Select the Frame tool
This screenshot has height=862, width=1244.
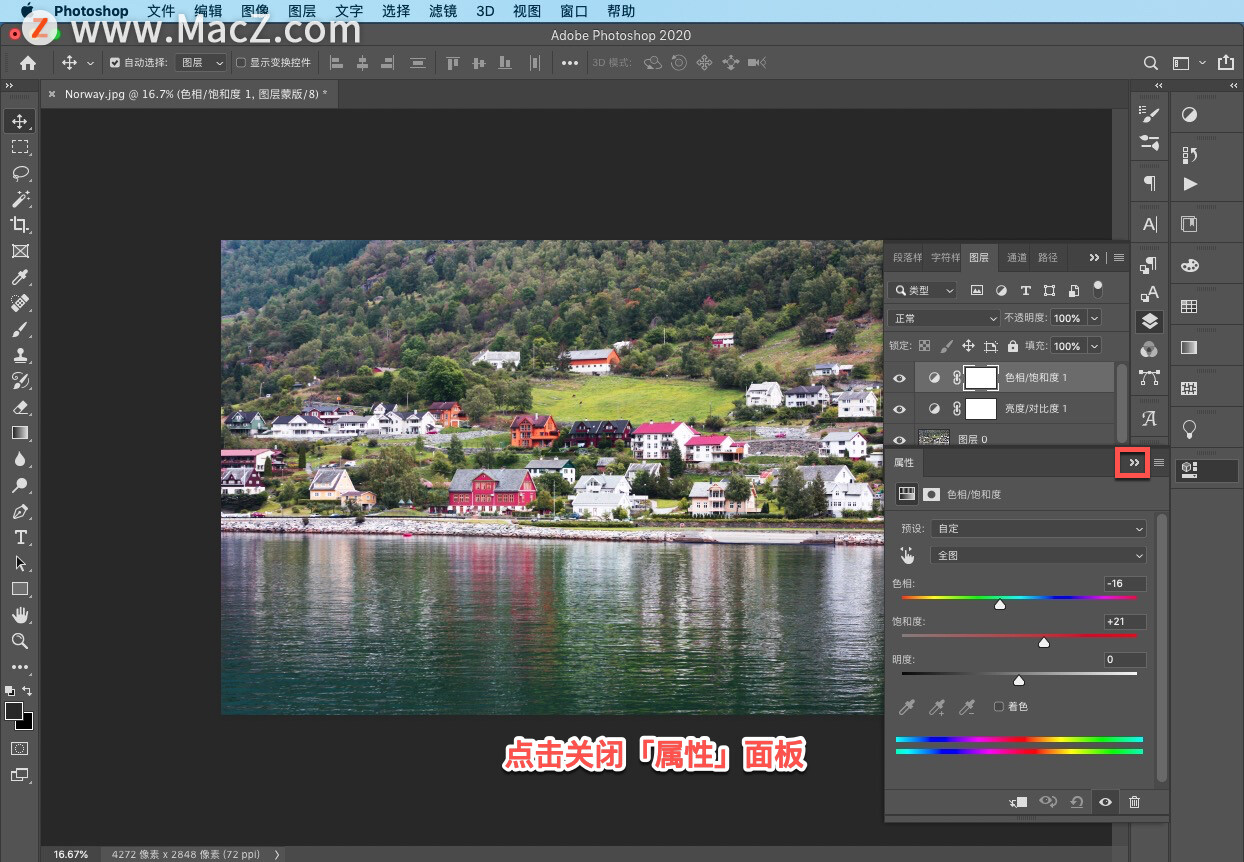coord(20,251)
